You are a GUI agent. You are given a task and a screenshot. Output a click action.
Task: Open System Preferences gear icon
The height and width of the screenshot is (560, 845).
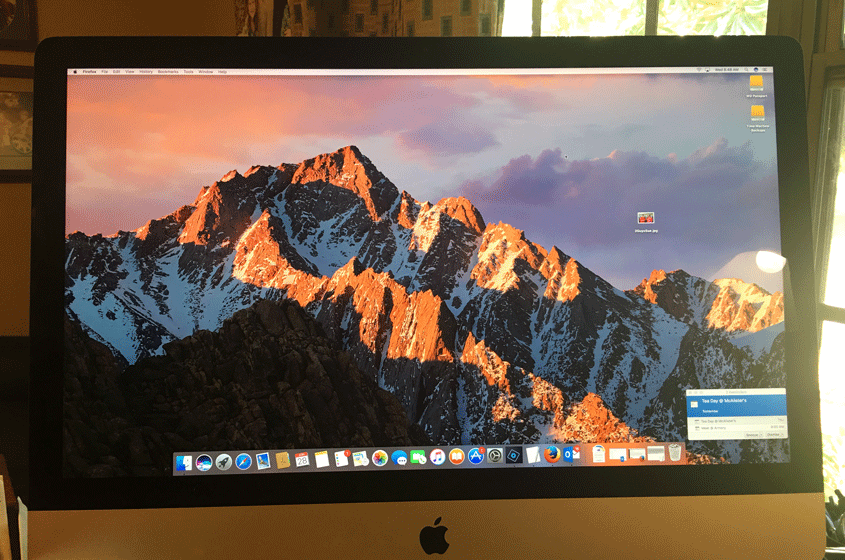(495, 456)
